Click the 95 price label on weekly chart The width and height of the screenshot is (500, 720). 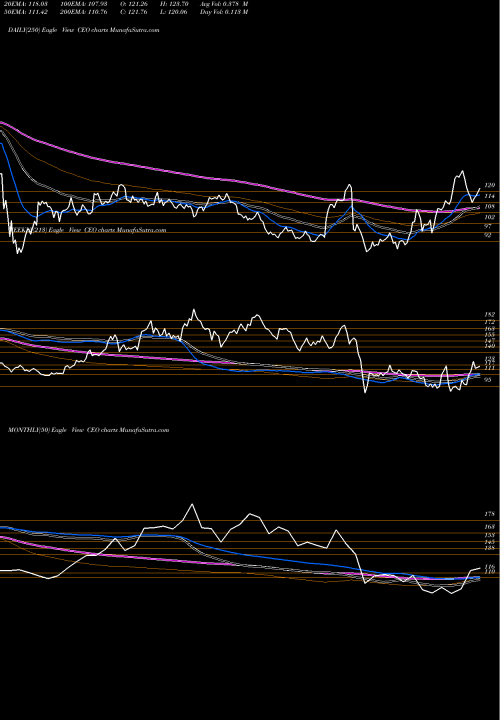(x=488, y=380)
